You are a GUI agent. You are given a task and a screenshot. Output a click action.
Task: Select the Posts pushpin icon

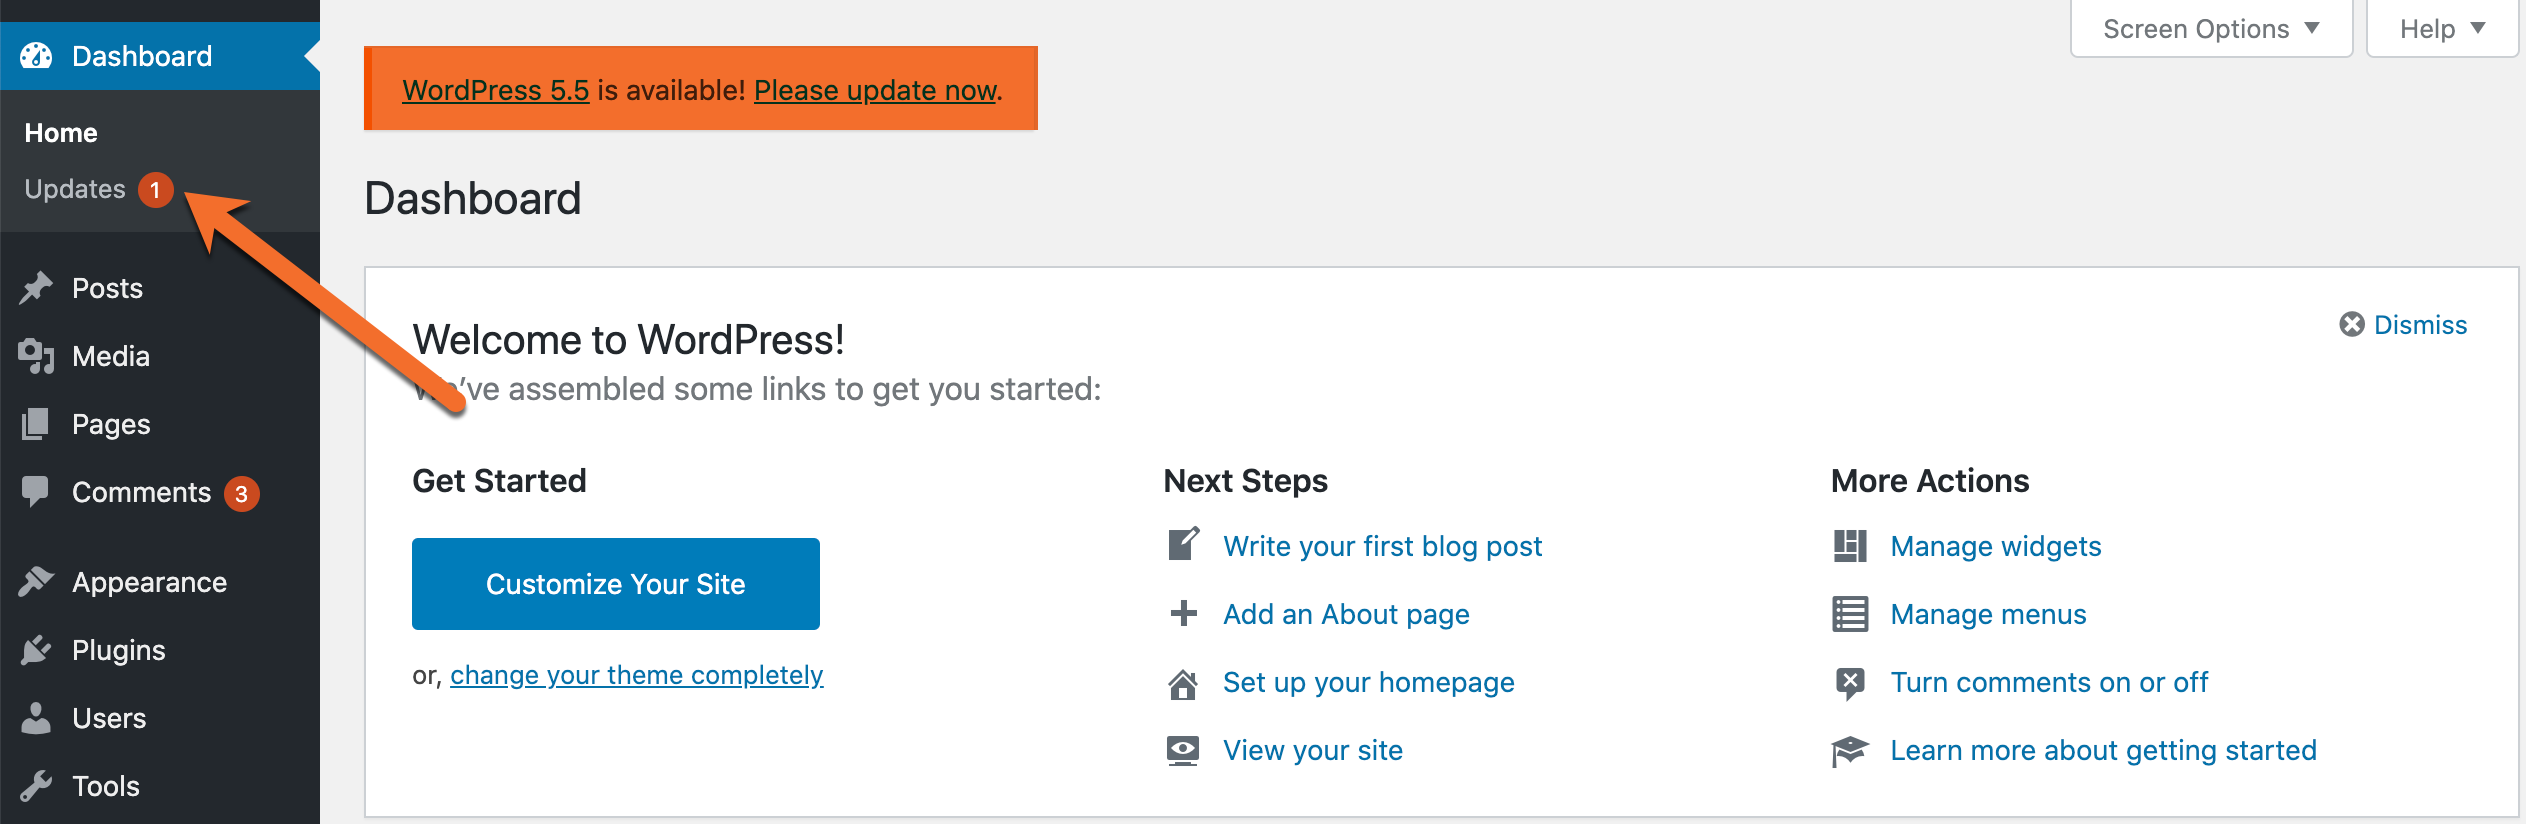coord(36,287)
